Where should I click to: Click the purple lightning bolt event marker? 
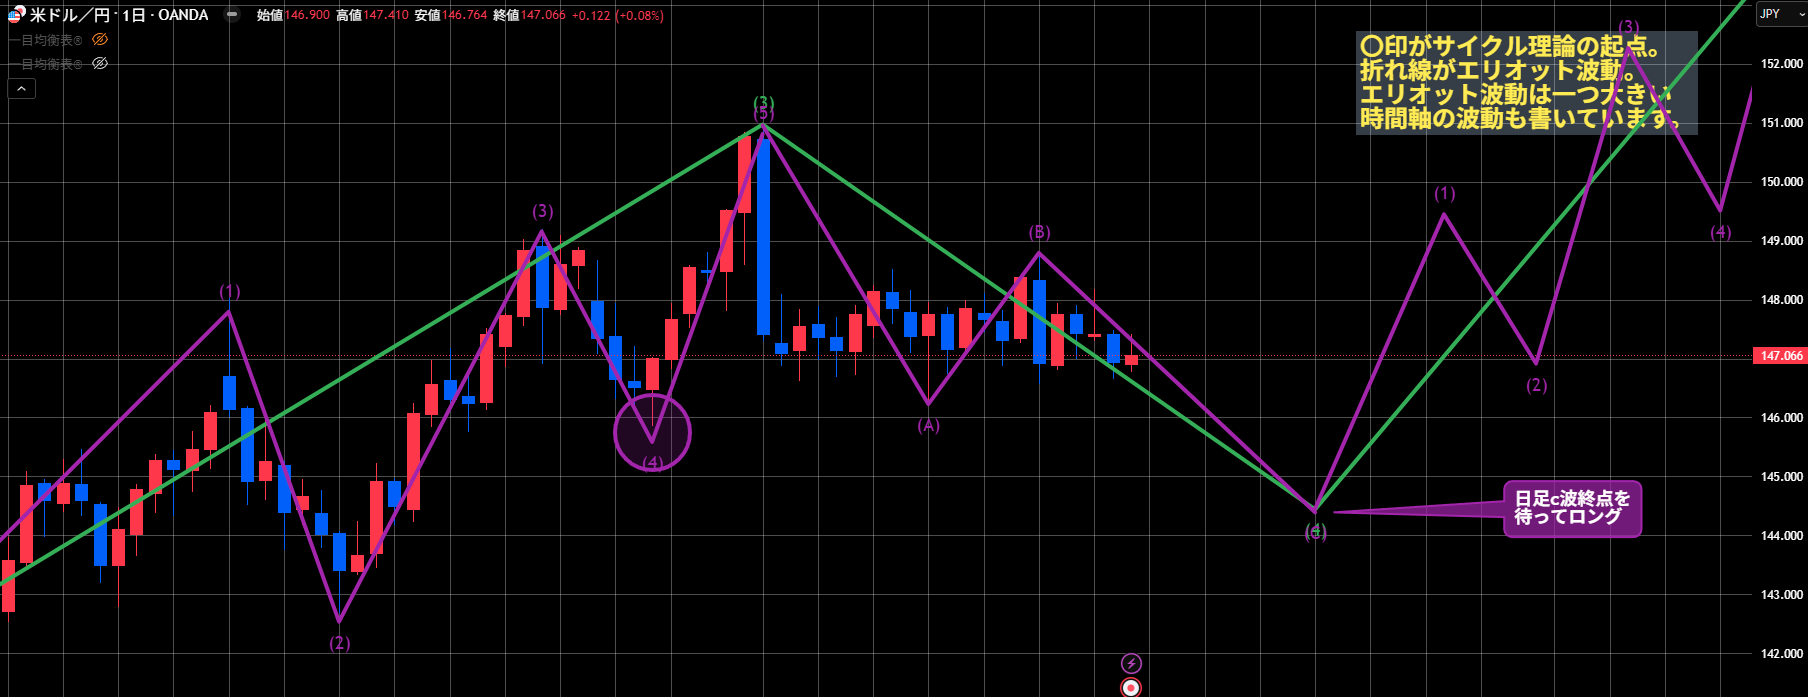[1131, 663]
